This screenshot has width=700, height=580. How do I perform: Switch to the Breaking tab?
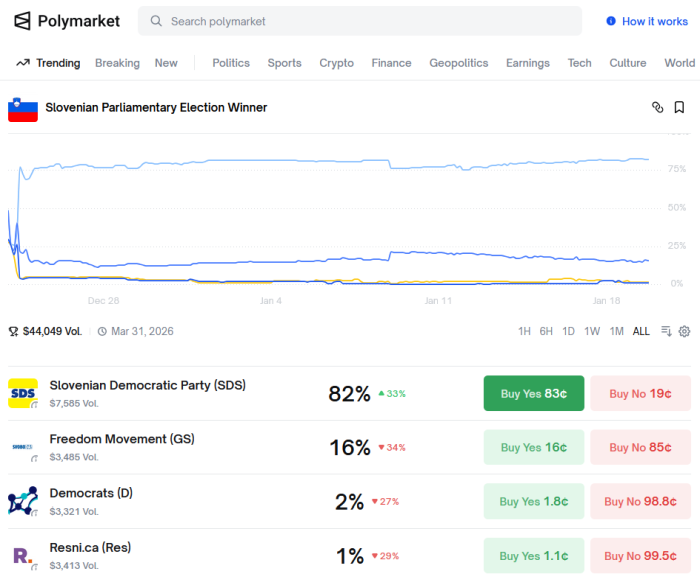[x=117, y=63]
